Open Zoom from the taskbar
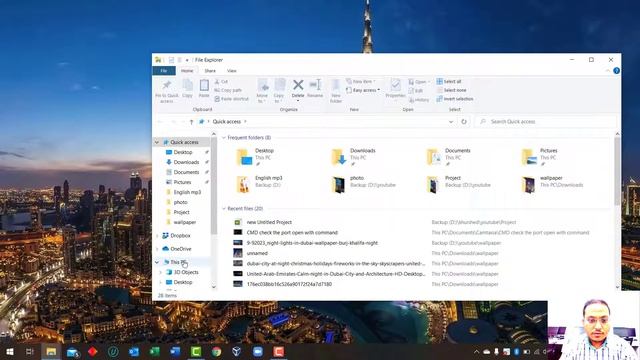Screen dimensions: 640x360 (258, 351)
